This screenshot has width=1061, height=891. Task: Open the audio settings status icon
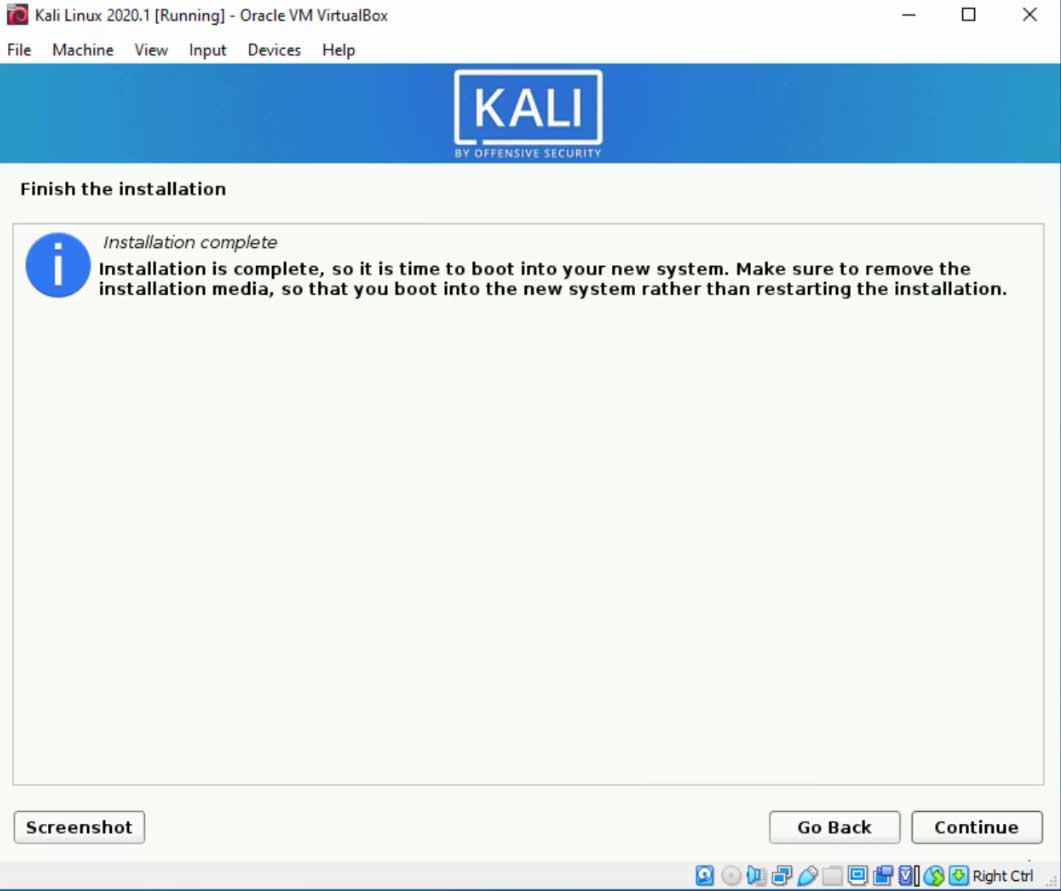756,875
